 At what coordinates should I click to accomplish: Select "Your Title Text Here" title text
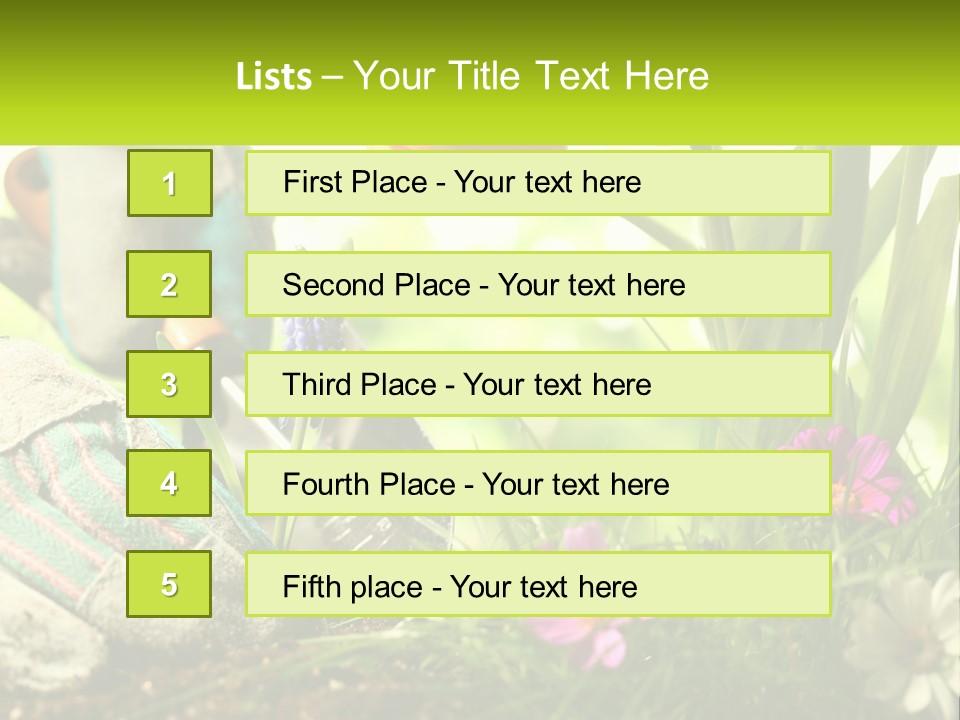point(530,76)
